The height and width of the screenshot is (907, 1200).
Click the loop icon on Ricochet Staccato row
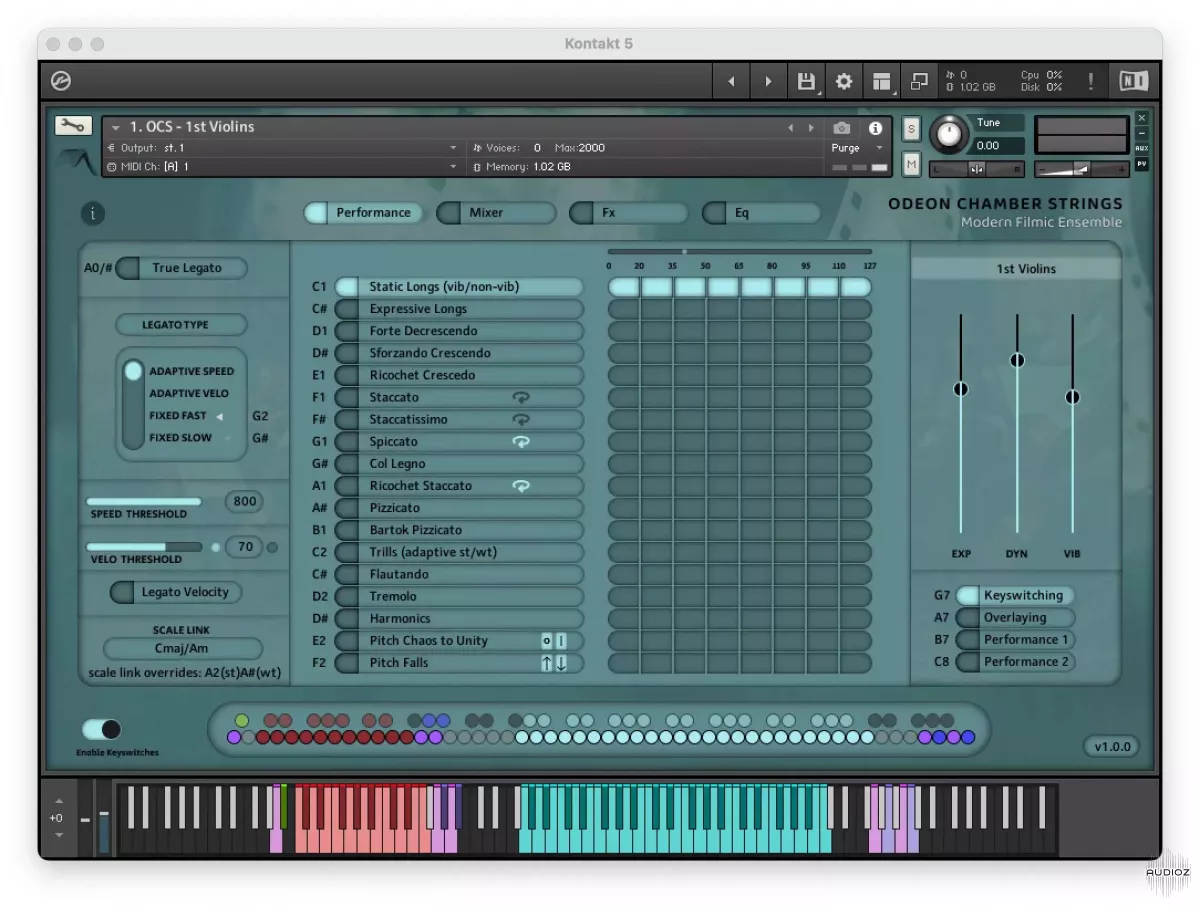[521, 486]
